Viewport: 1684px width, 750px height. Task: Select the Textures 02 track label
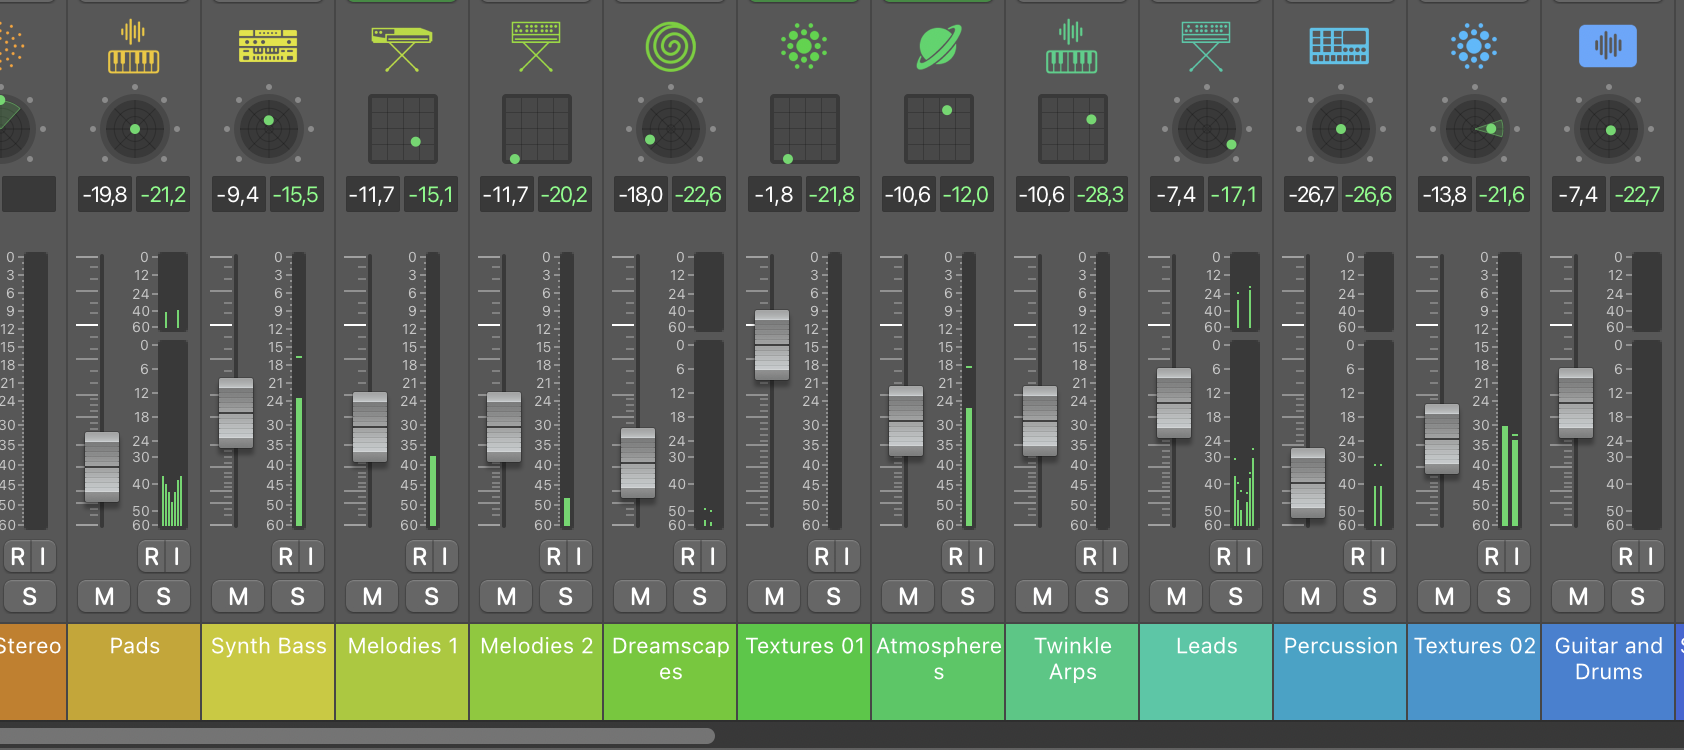[x=1474, y=647]
